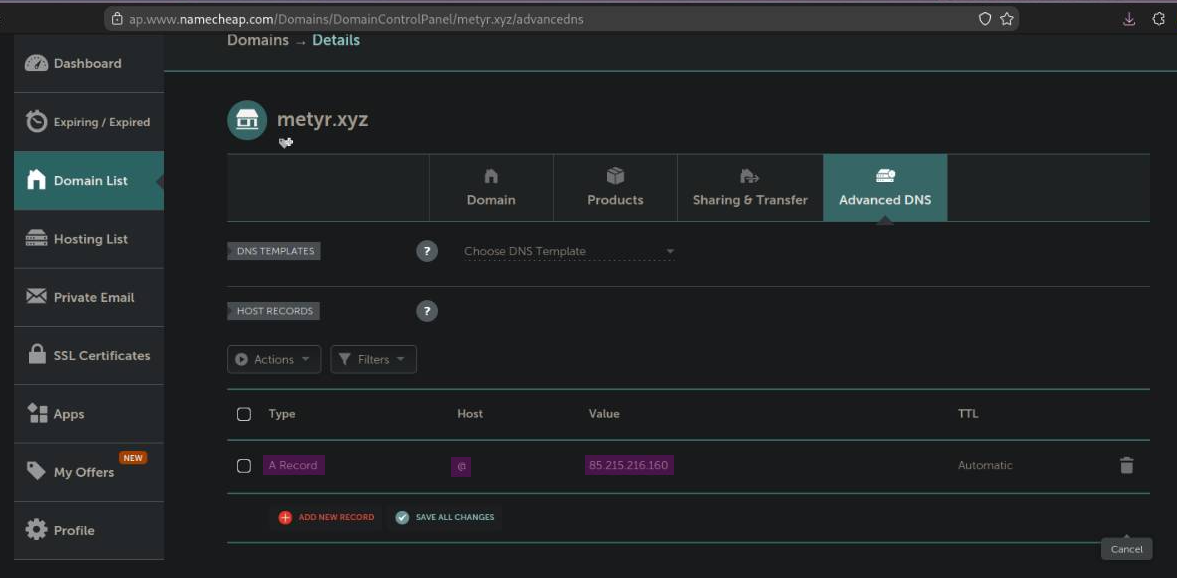The width and height of the screenshot is (1177, 578).
Task: Click the Domain List house icon
Action: 36,179
